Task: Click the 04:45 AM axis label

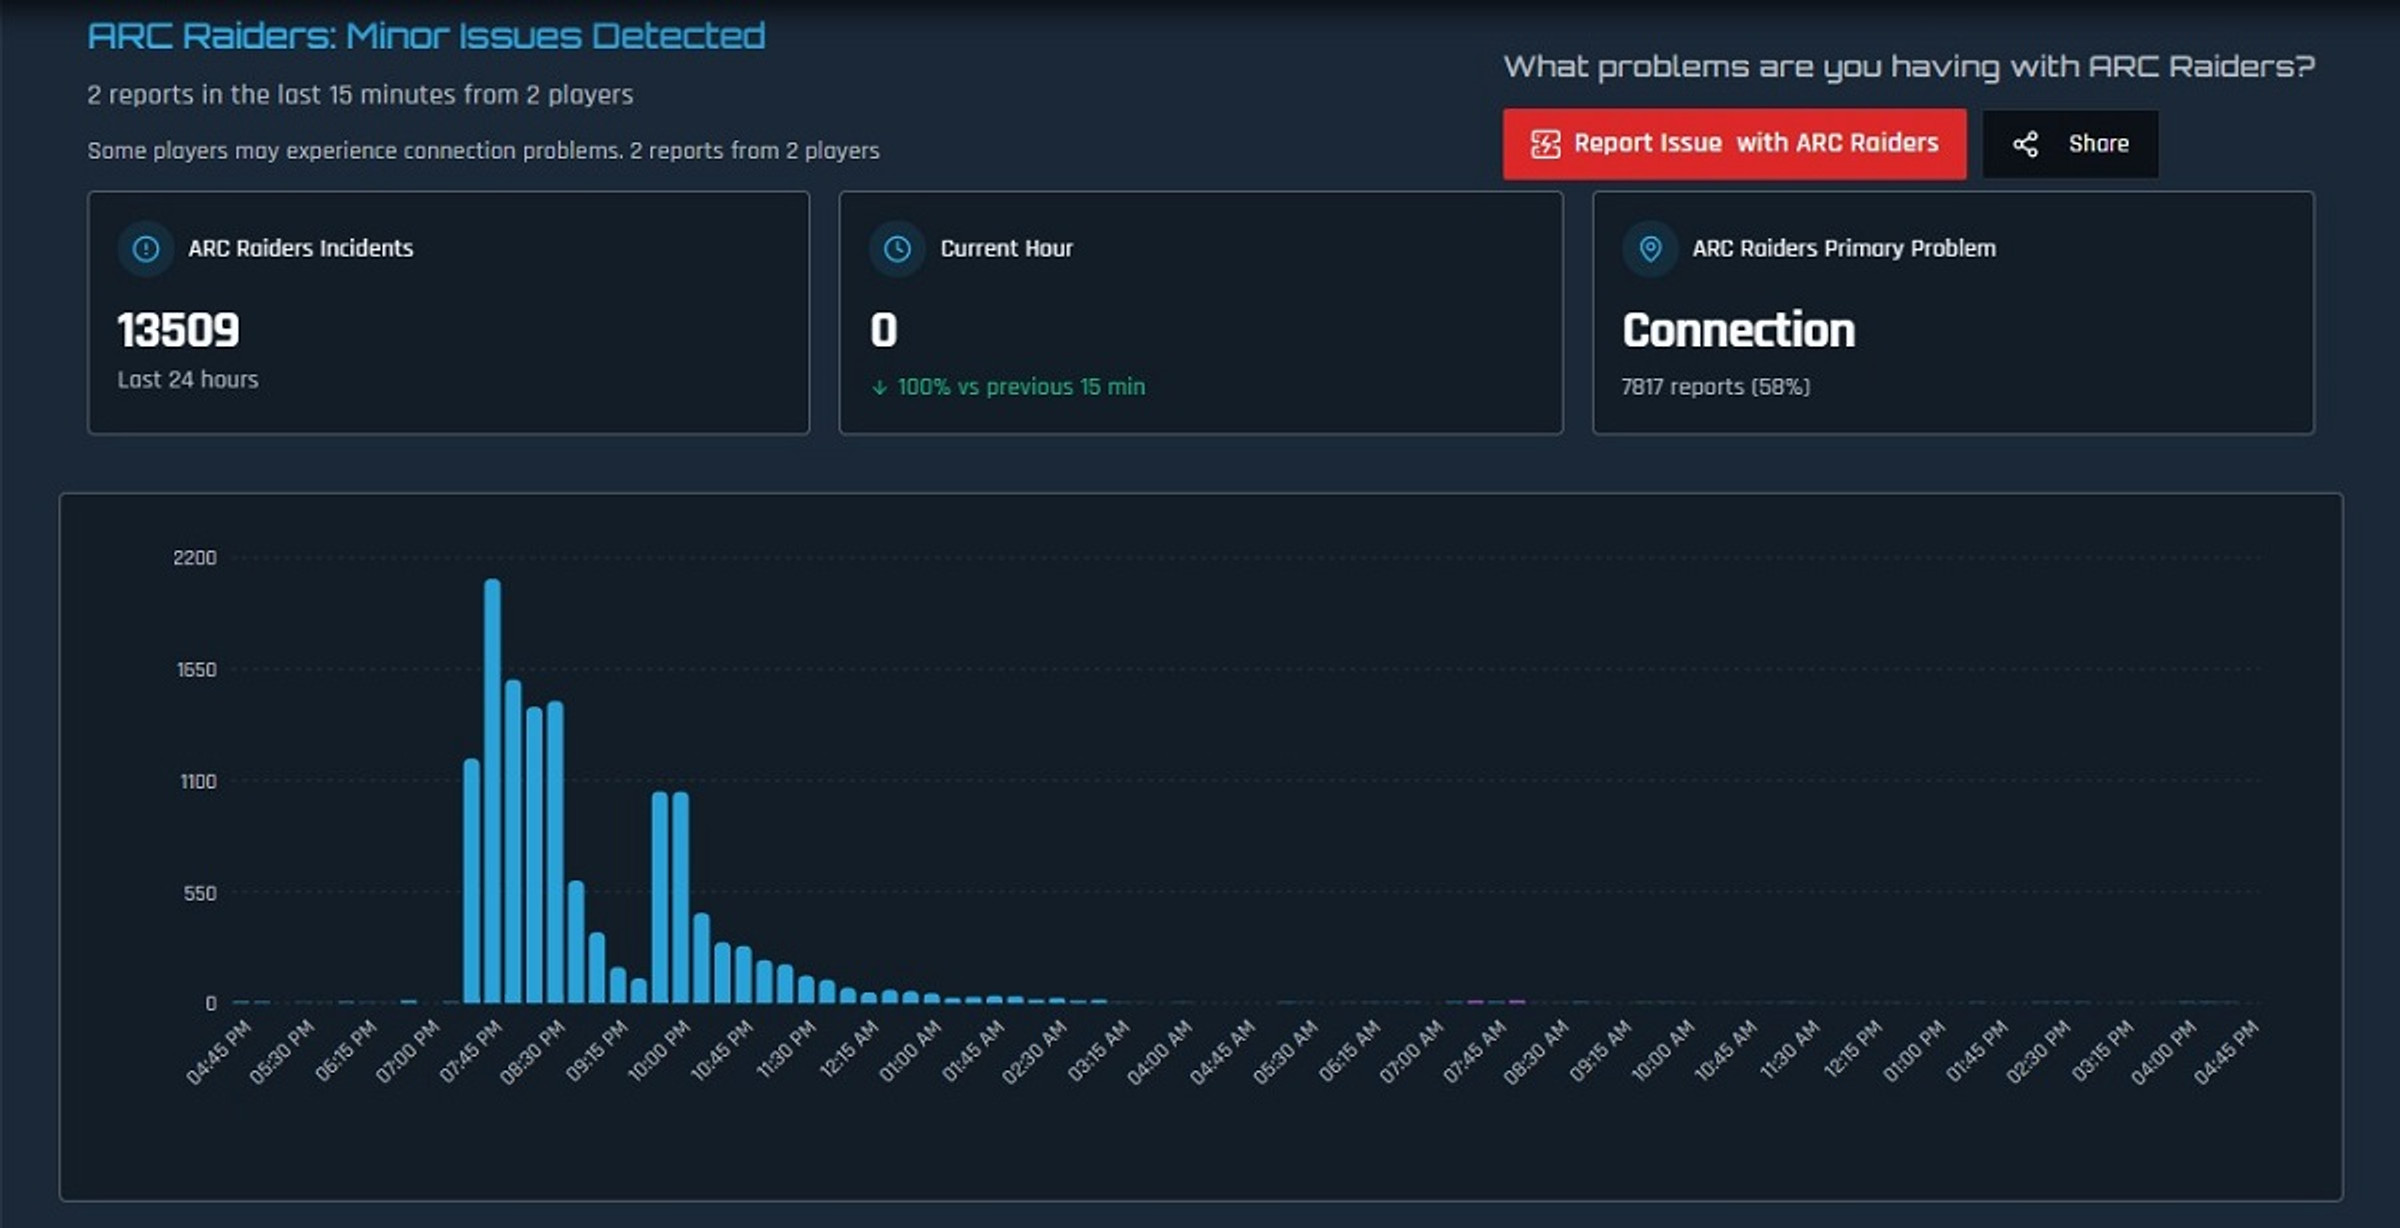Action: (x=1222, y=1051)
